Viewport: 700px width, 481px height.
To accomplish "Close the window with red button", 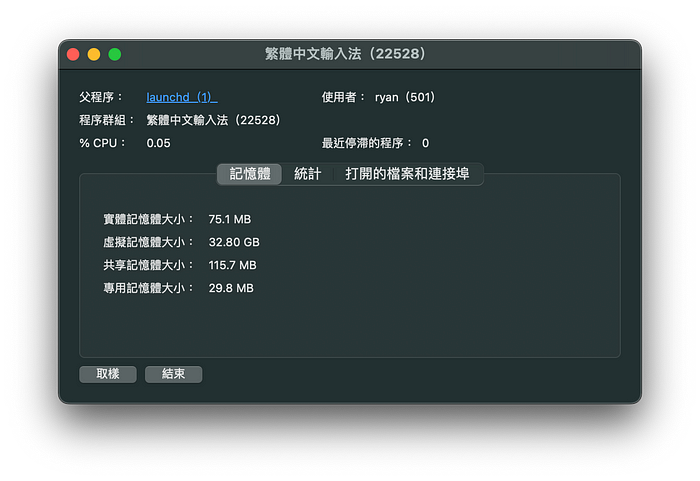I will (x=73, y=54).
